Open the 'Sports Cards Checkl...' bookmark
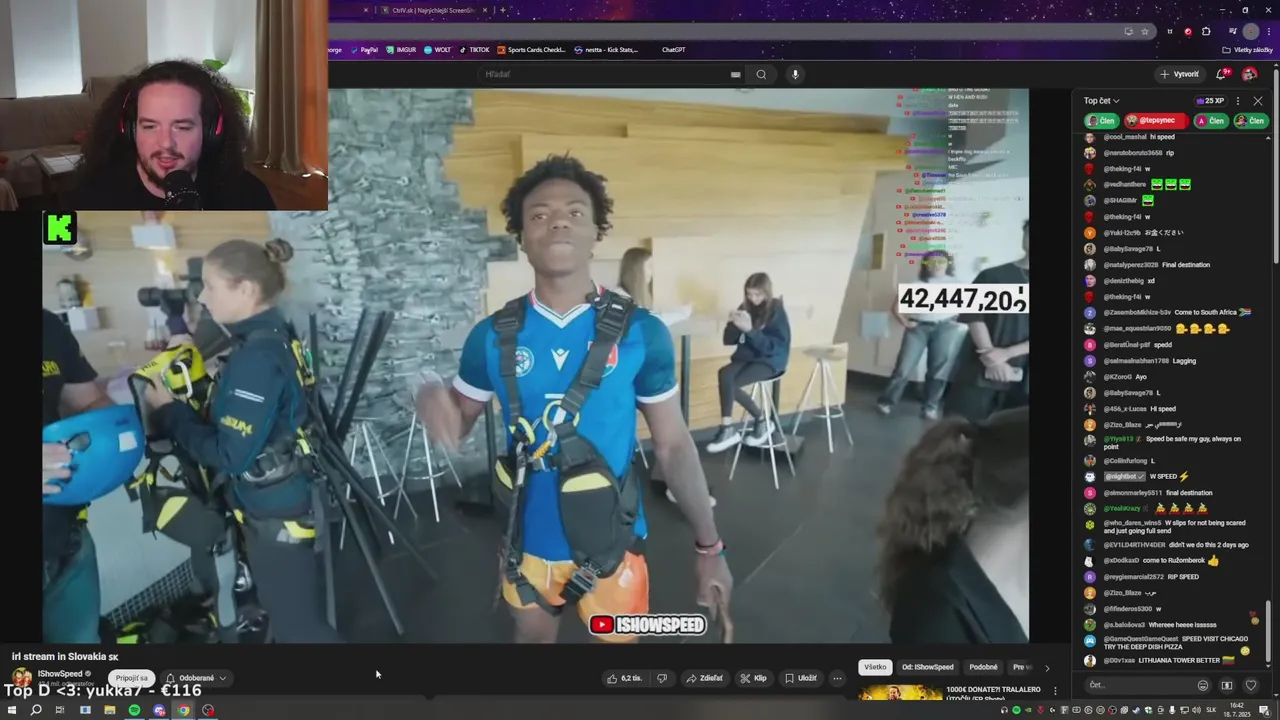 point(531,49)
